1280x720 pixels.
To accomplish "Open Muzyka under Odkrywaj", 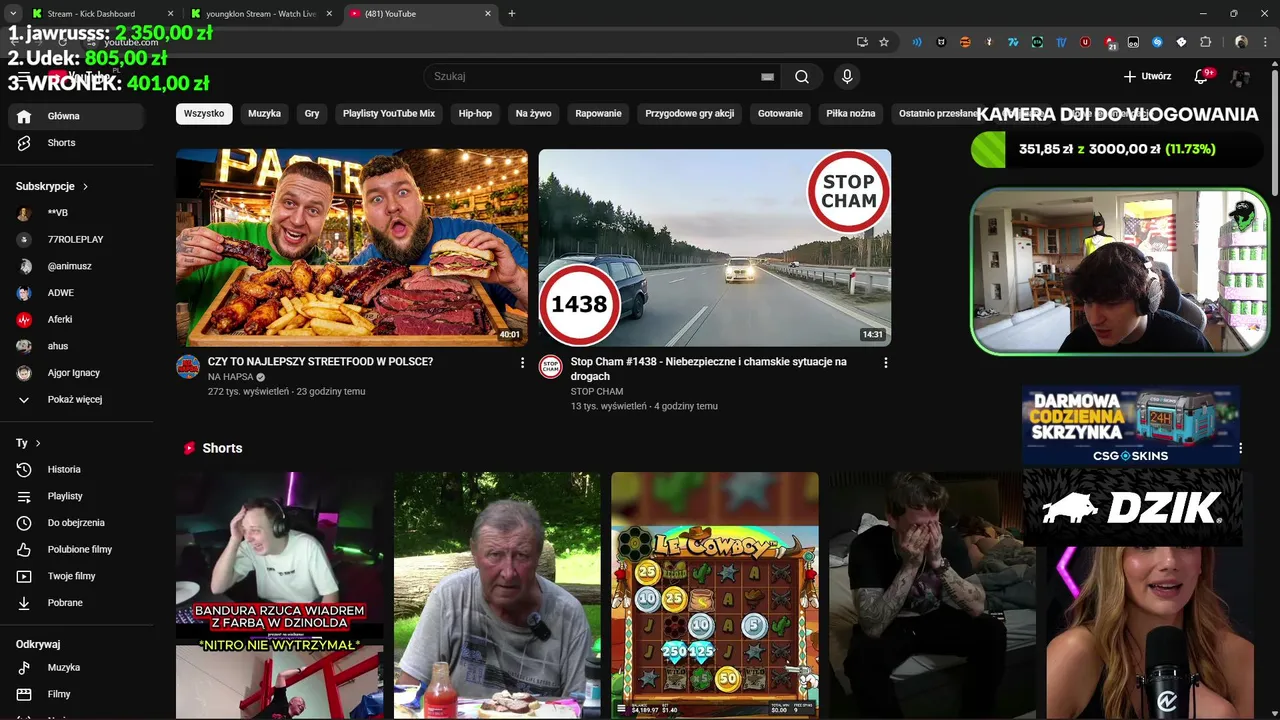I will (x=78, y=667).
